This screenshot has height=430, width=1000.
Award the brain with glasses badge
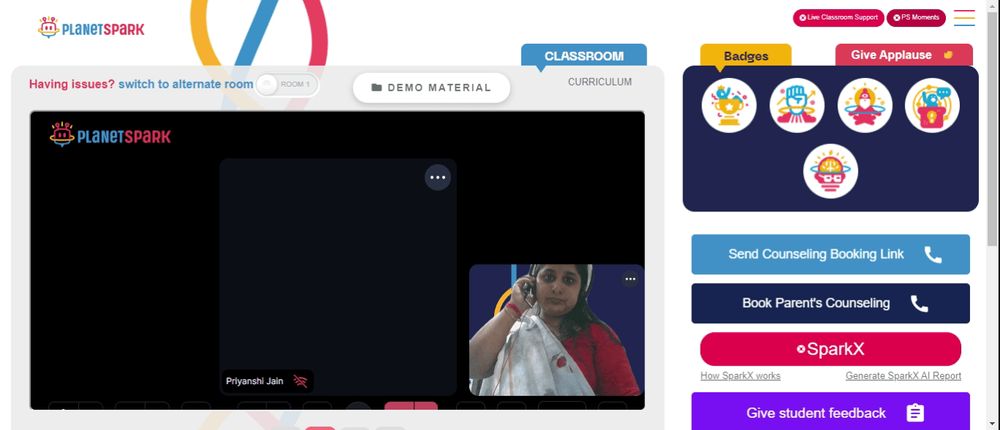[830, 171]
